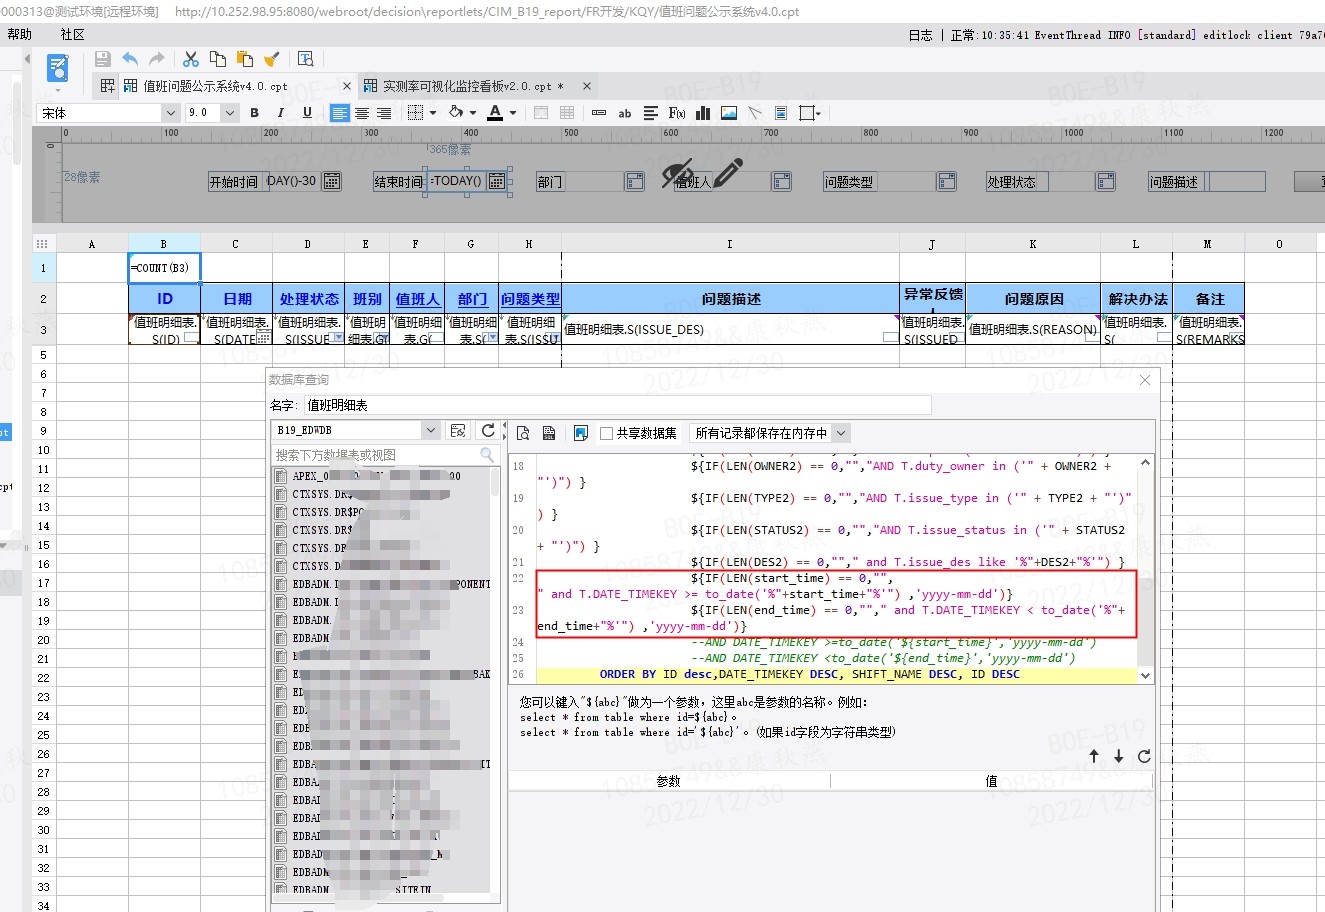This screenshot has width=1325, height=912.
Task: Expand the B19_EDWDB connection dropdown
Action: click(x=430, y=431)
